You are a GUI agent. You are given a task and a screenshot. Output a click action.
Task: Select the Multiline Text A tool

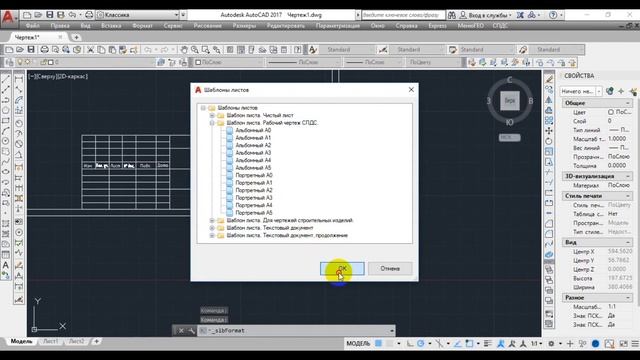click(6, 265)
